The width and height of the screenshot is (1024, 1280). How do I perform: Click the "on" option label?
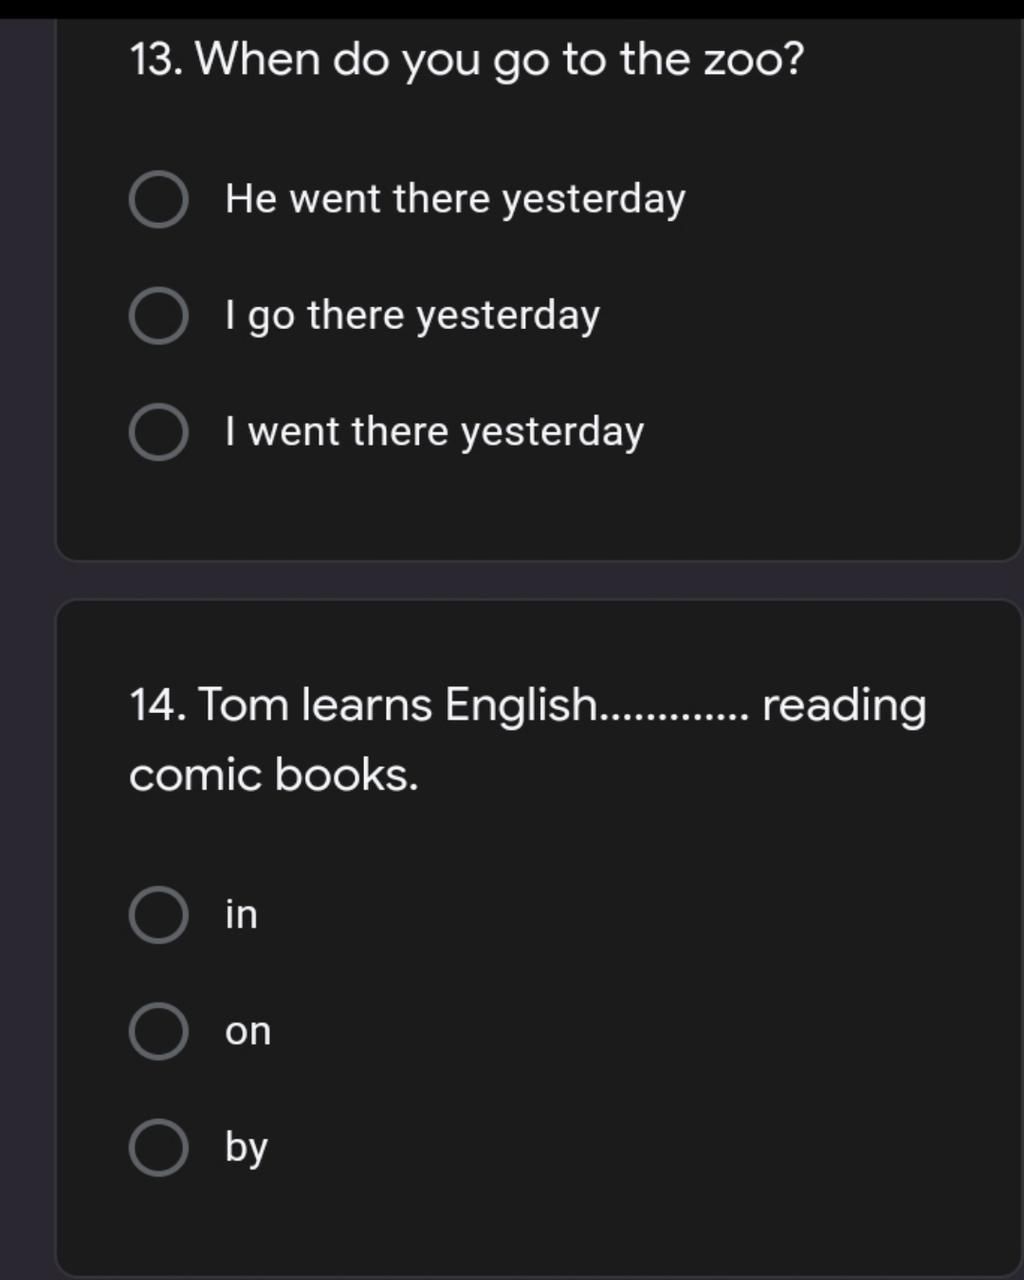pos(248,1031)
